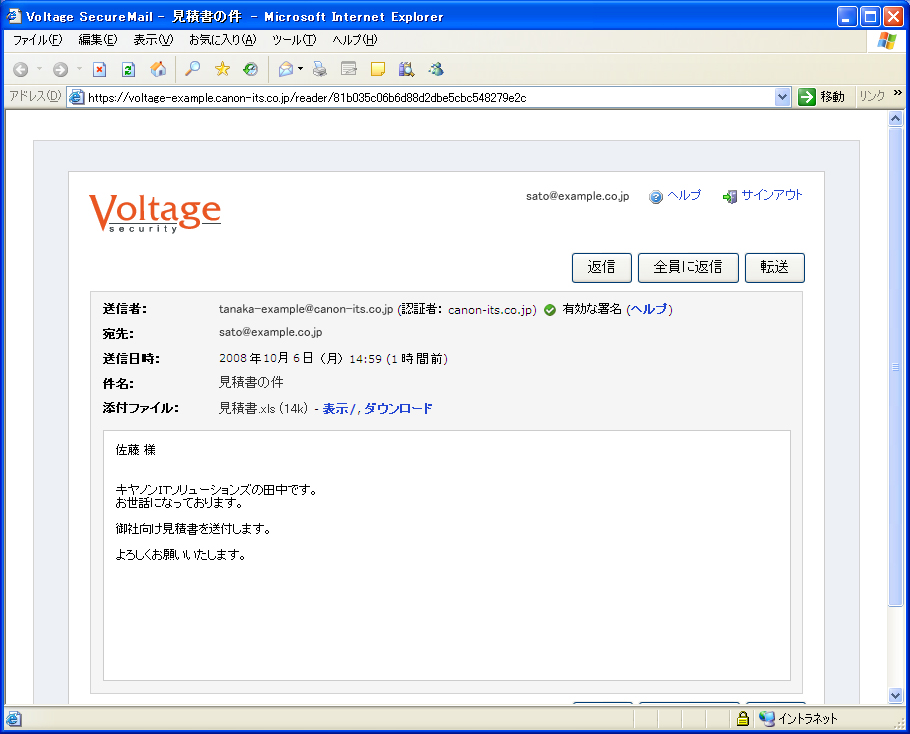Image resolution: width=910 pixels, height=734 pixels.
Task: Click the サインアウト link
Action: click(x=772, y=196)
